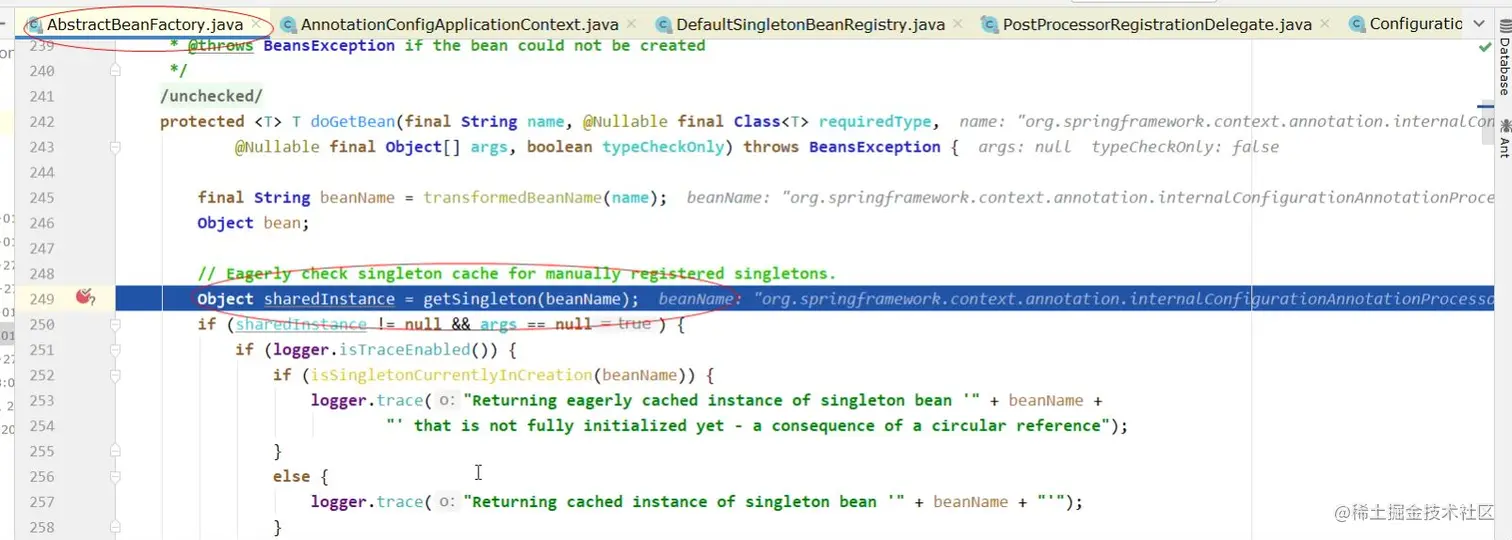
Task: Collapse the if block at line 252
Action: coord(116,375)
